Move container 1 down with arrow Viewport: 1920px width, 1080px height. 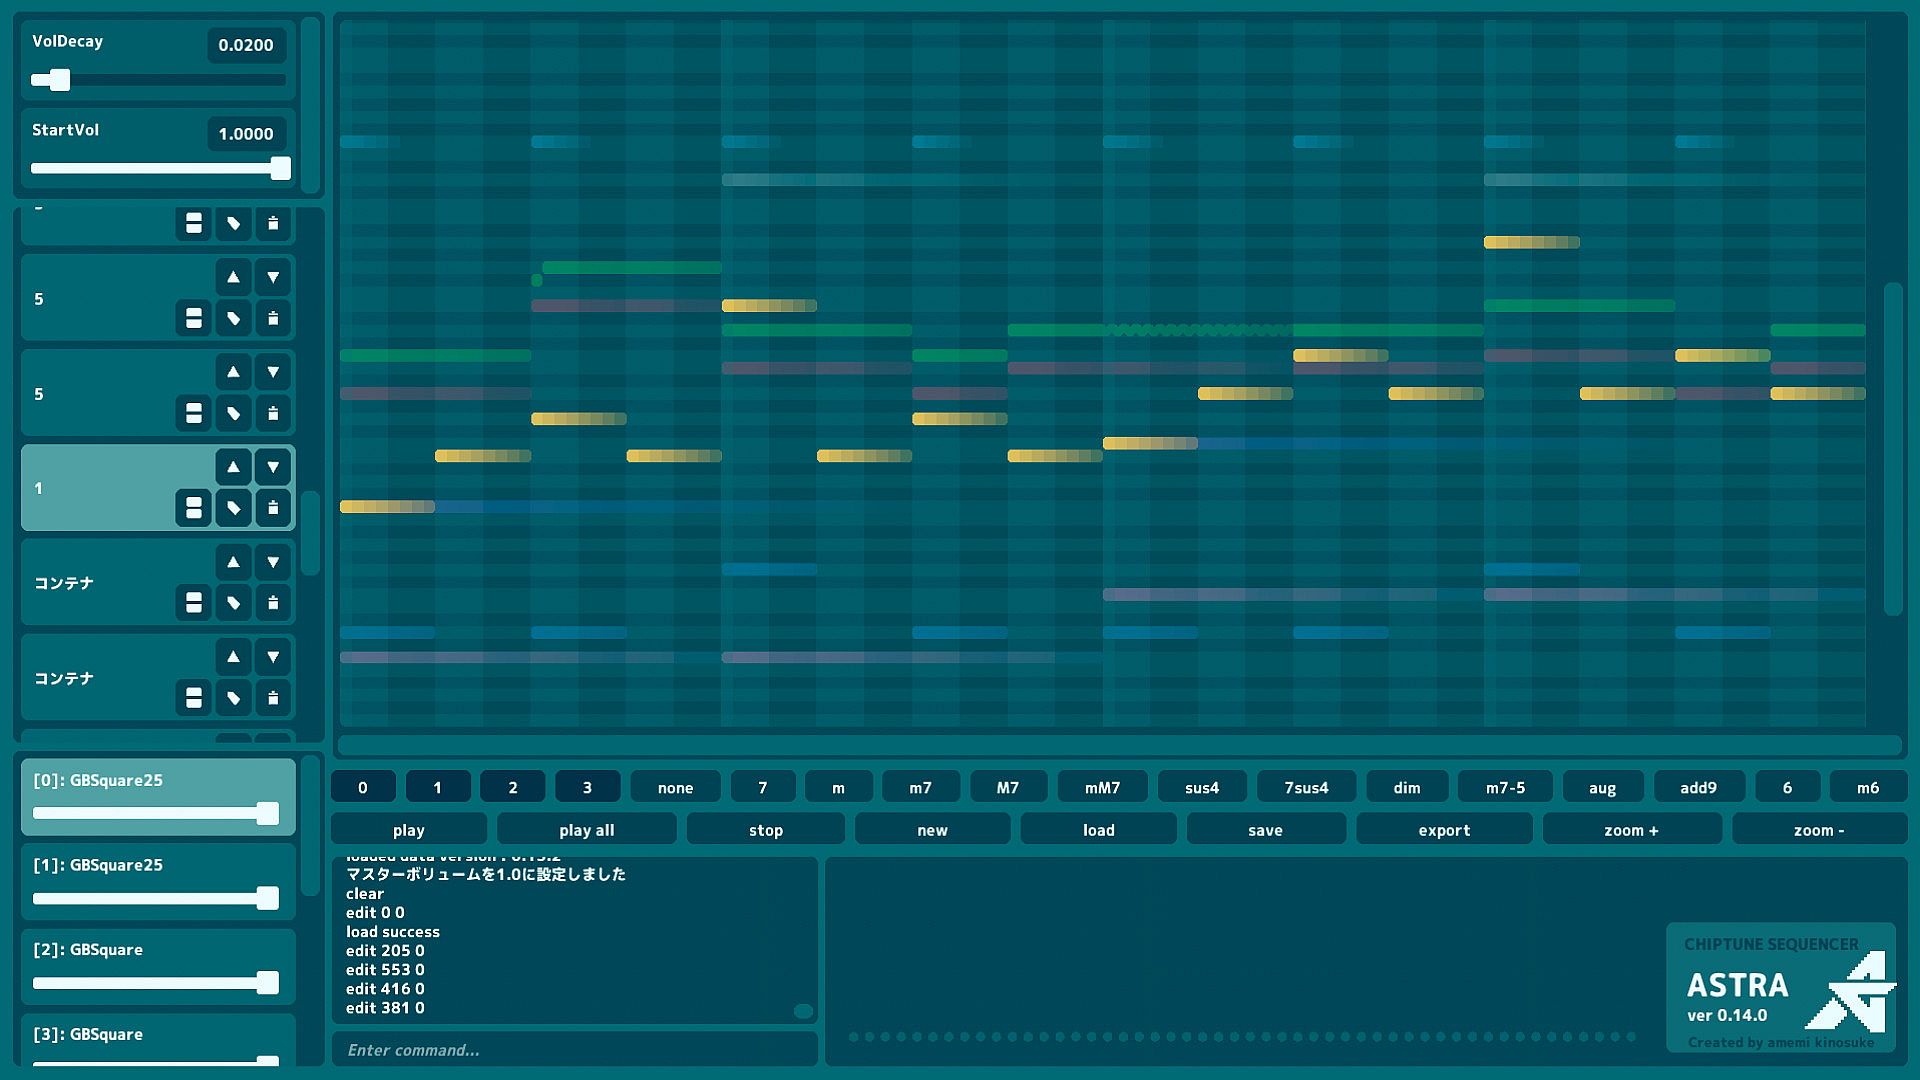tap(273, 467)
